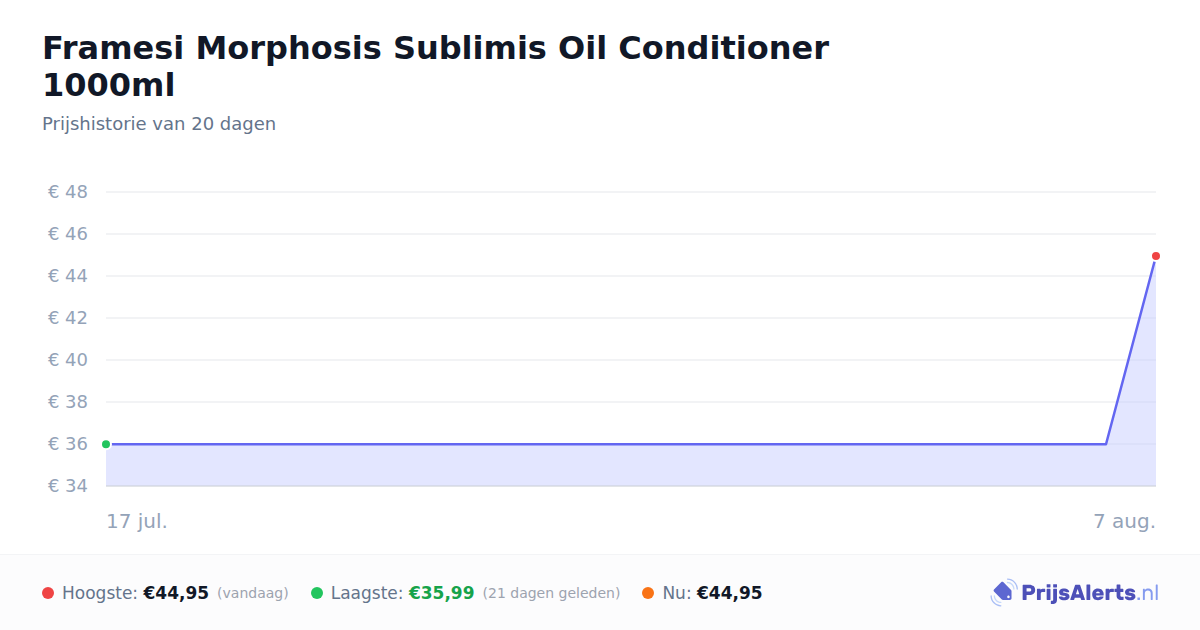Click the Nu €44,95 current price
This screenshot has width=1200, height=630.
point(729,593)
